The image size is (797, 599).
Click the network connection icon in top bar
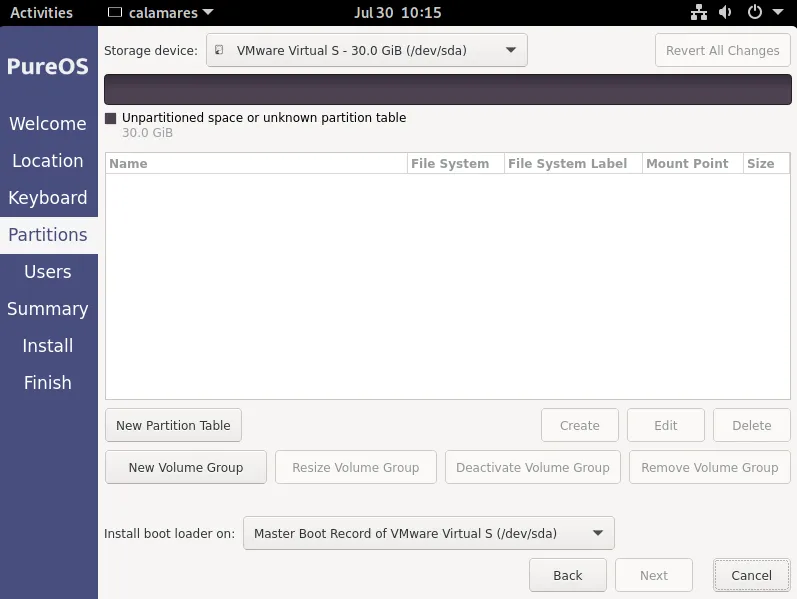pos(699,13)
